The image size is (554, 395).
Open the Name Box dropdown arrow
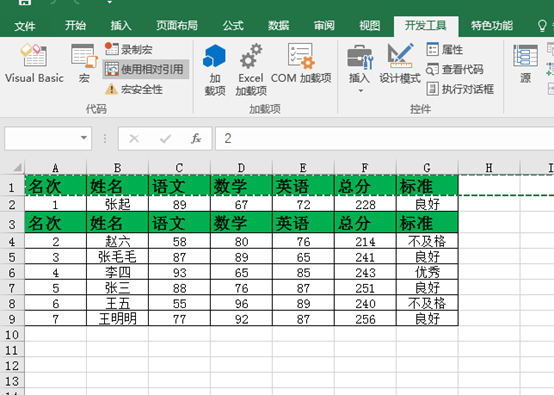click(84, 138)
